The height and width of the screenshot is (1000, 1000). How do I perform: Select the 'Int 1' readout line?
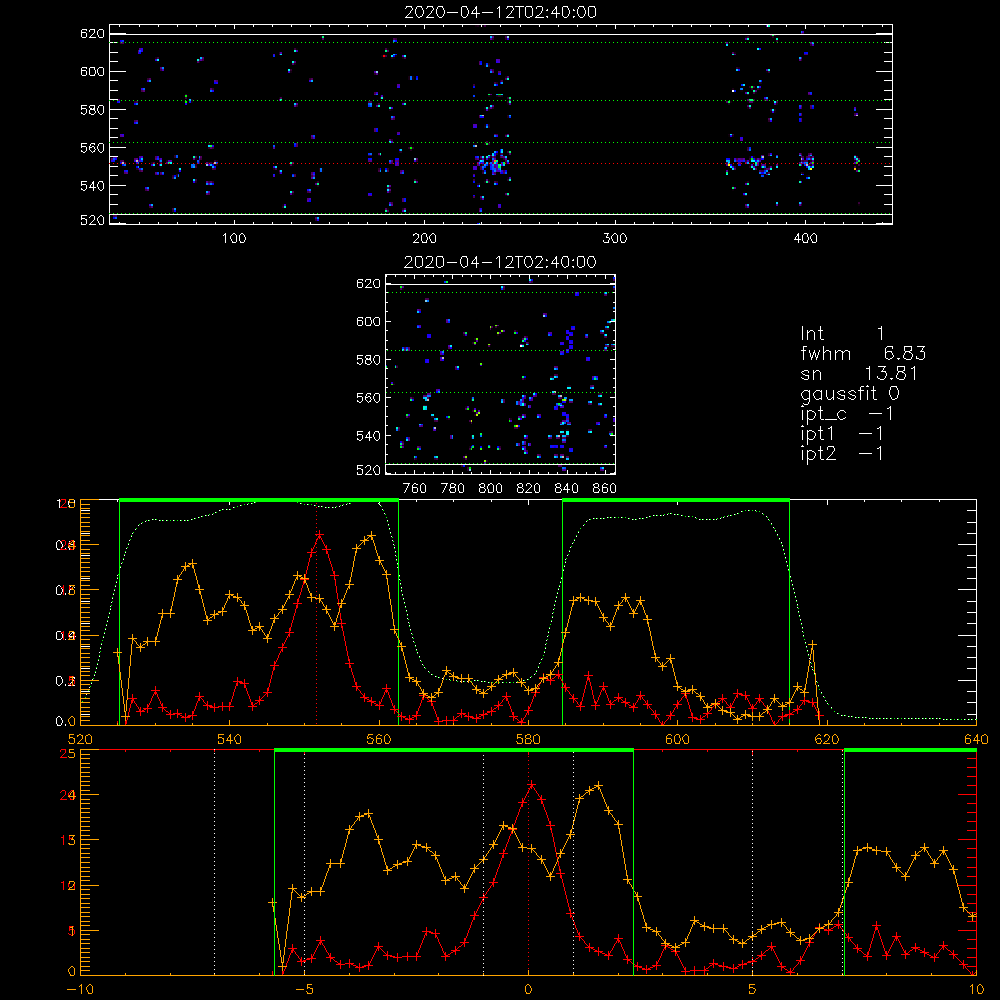click(842, 334)
